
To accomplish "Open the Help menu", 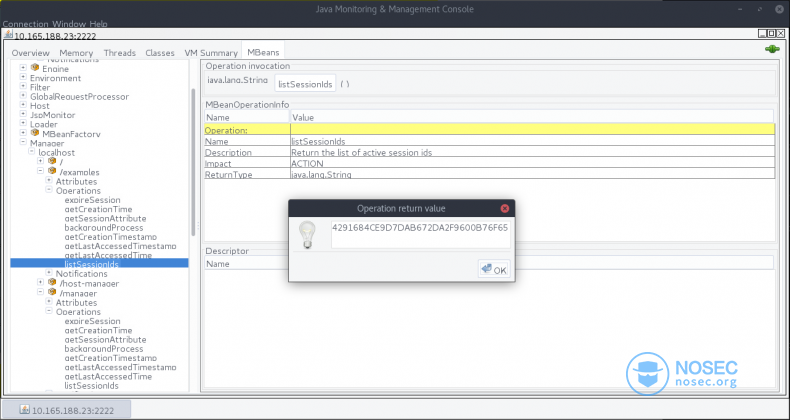I will point(98,24).
